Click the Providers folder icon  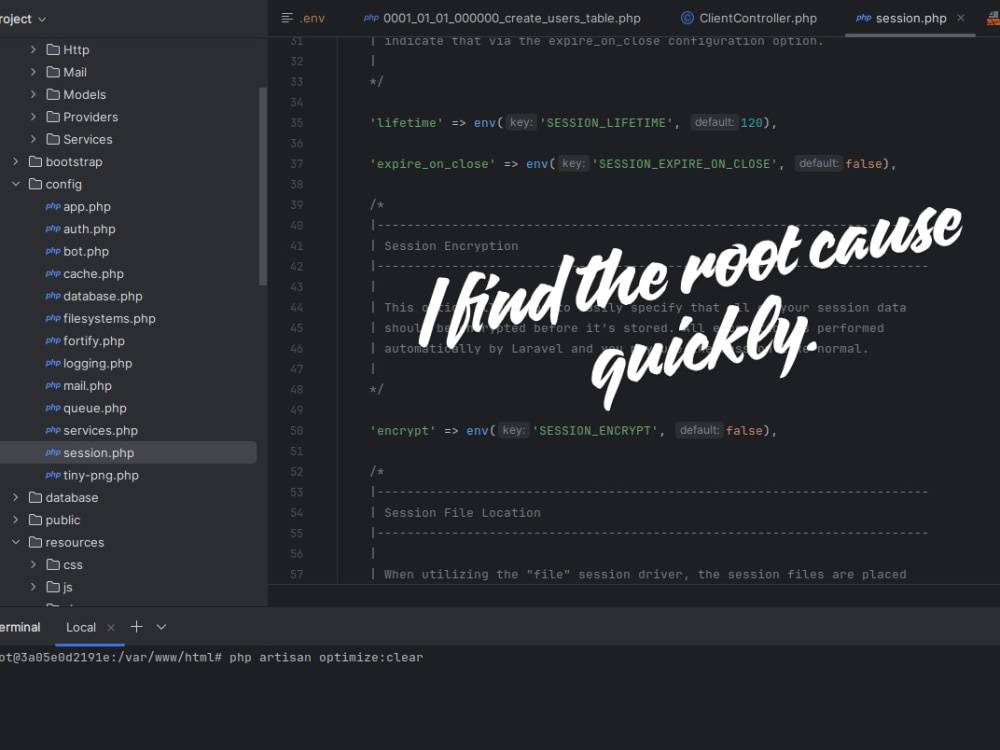(x=53, y=117)
